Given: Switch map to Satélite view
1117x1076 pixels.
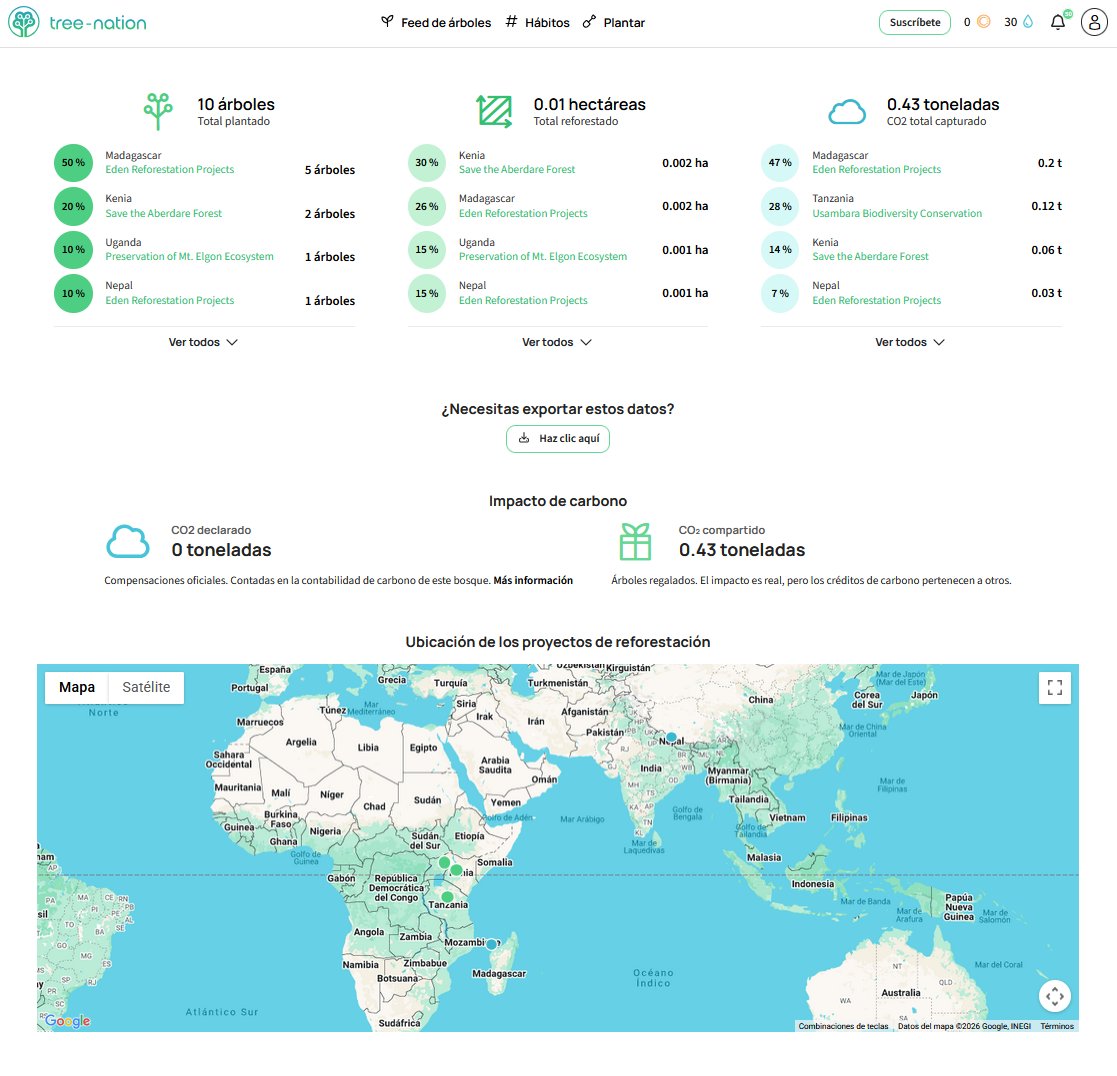Looking at the screenshot, I should point(146,688).
